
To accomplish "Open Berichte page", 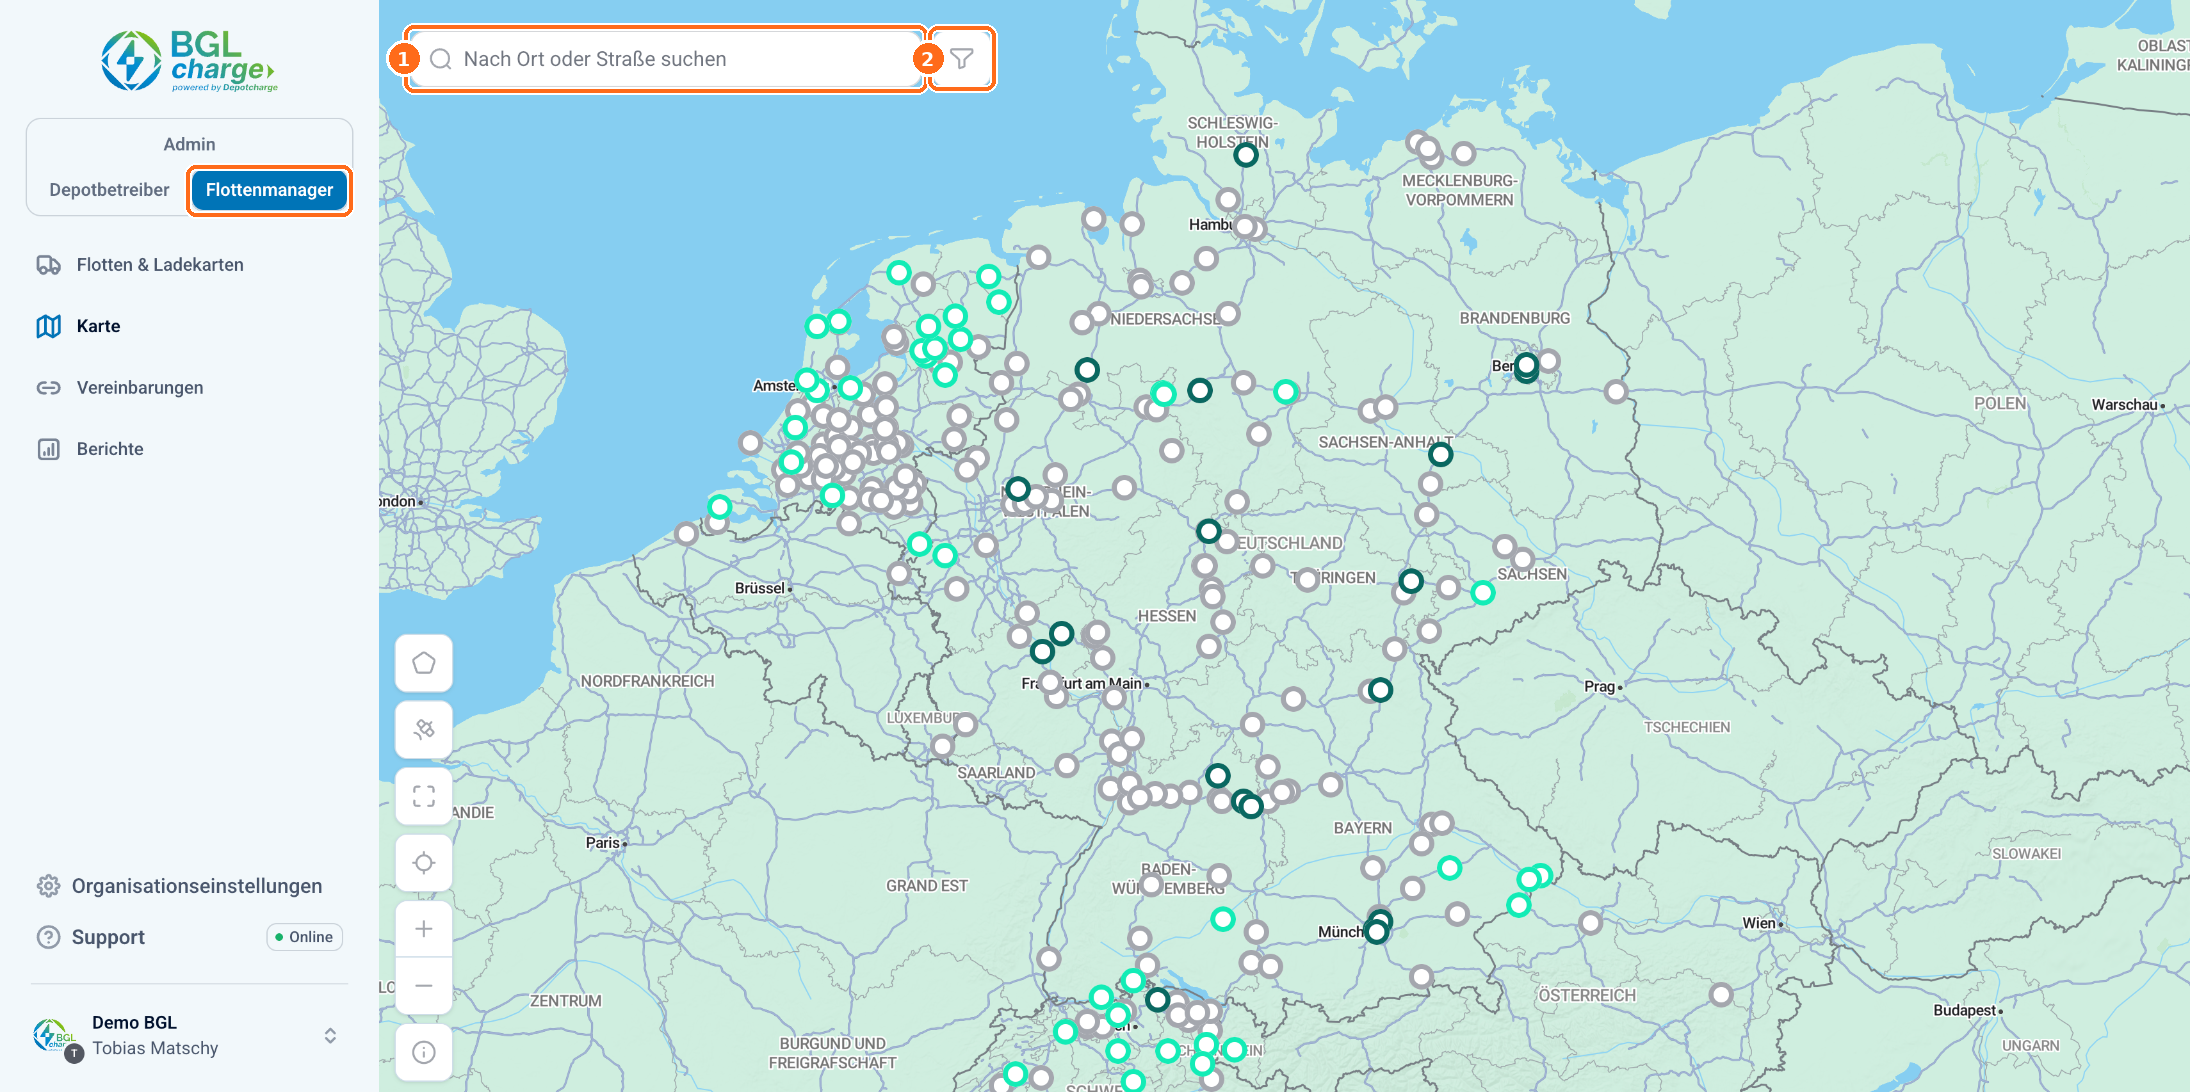I will click(x=110, y=449).
